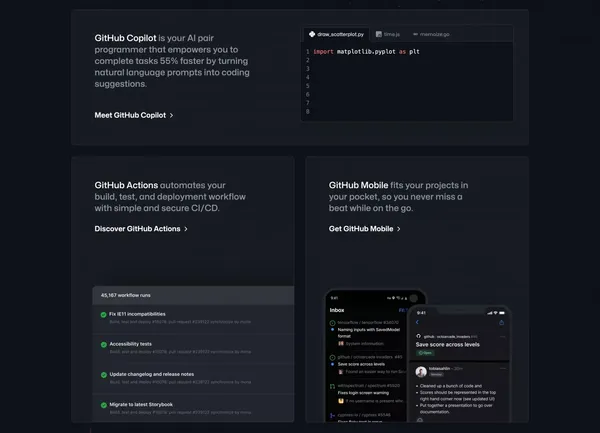Open the Accessibility tests workflow run
600x433 pixels.
tap(193, 348)
